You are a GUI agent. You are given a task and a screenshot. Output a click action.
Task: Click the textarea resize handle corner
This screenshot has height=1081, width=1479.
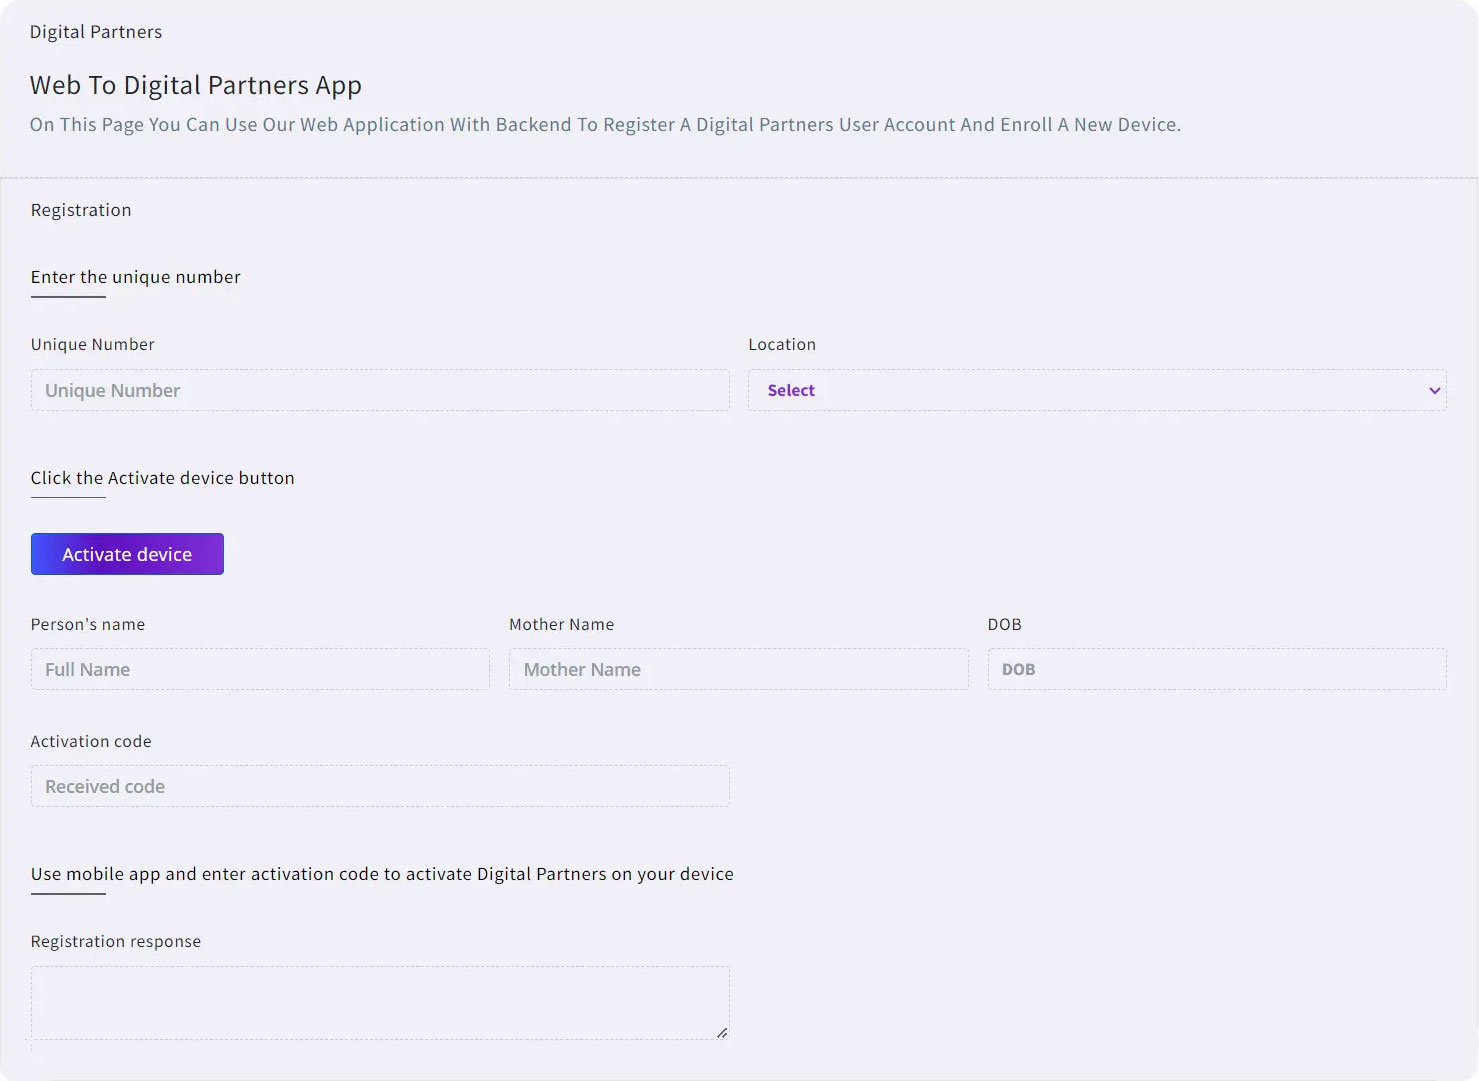[722, 1033]
